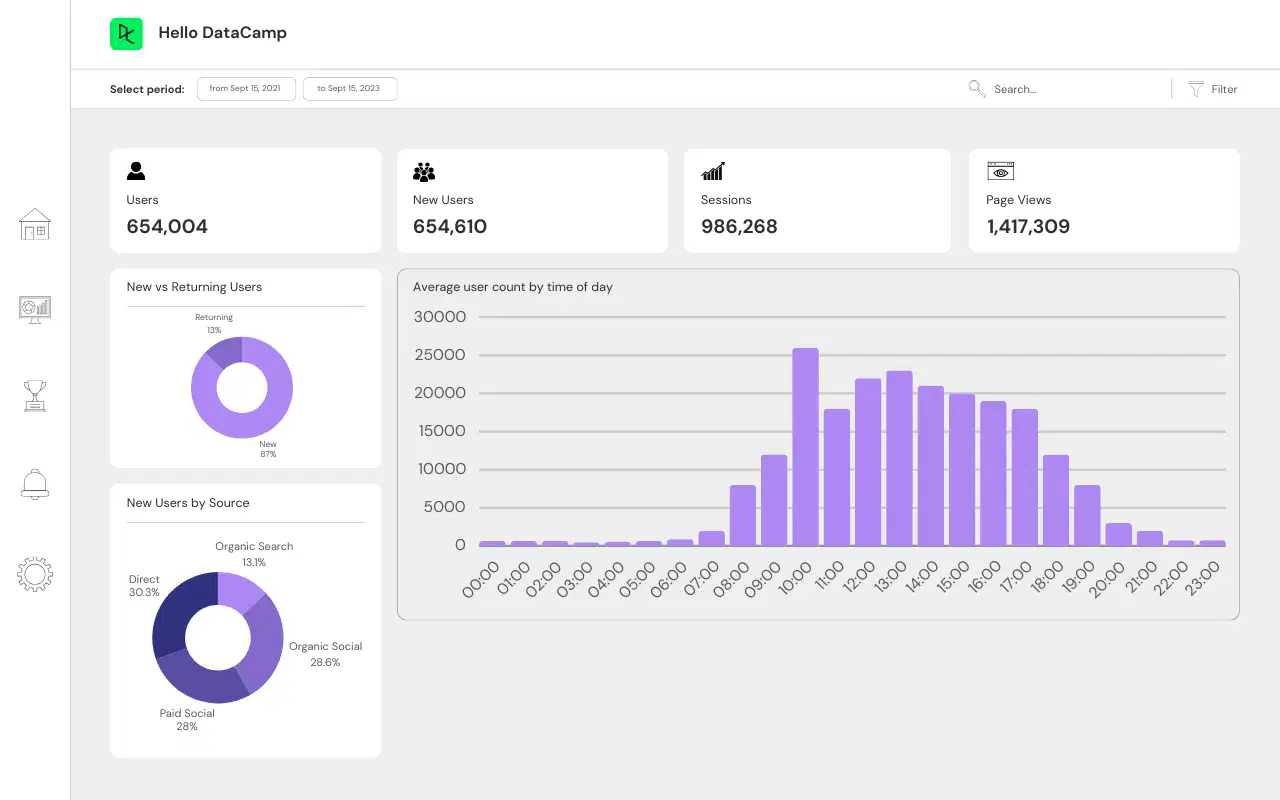
Task: Click the Sessions growth chart icon
Action: tap(713, 171)
